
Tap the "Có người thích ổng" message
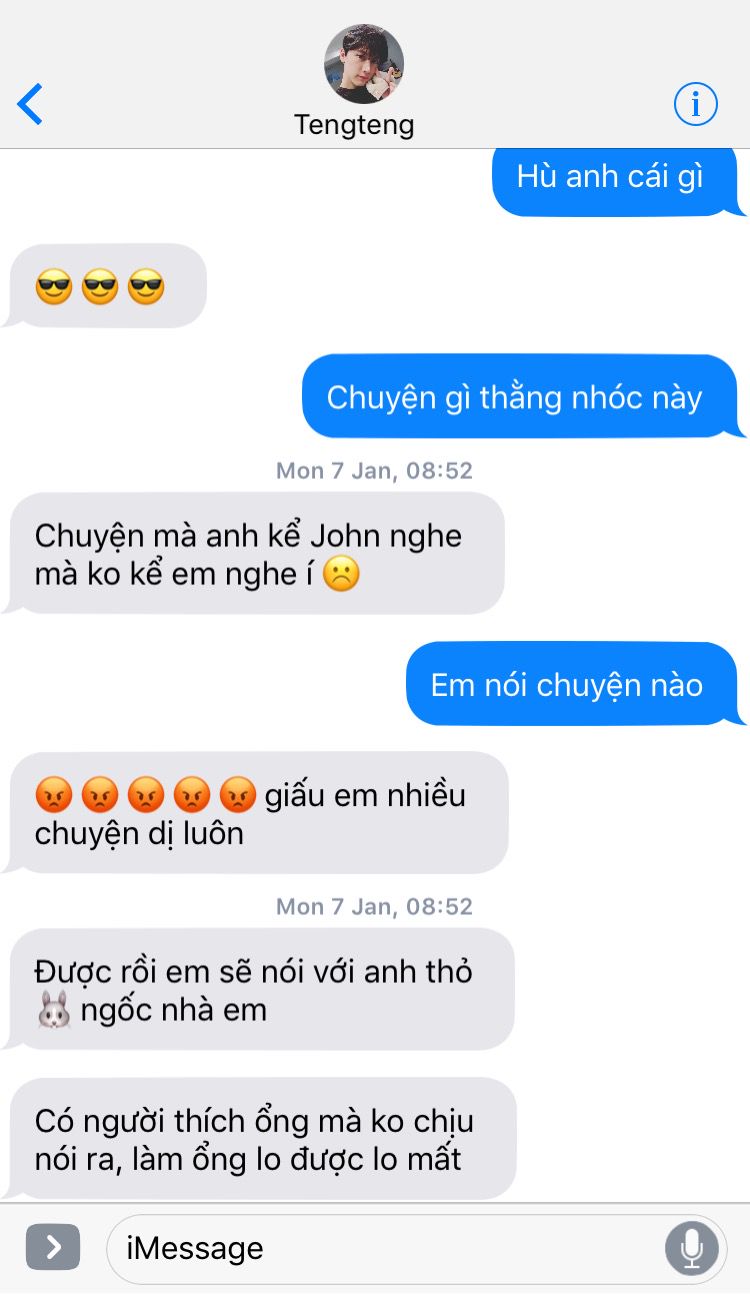pyautogui.click(x=262, y=1139)
